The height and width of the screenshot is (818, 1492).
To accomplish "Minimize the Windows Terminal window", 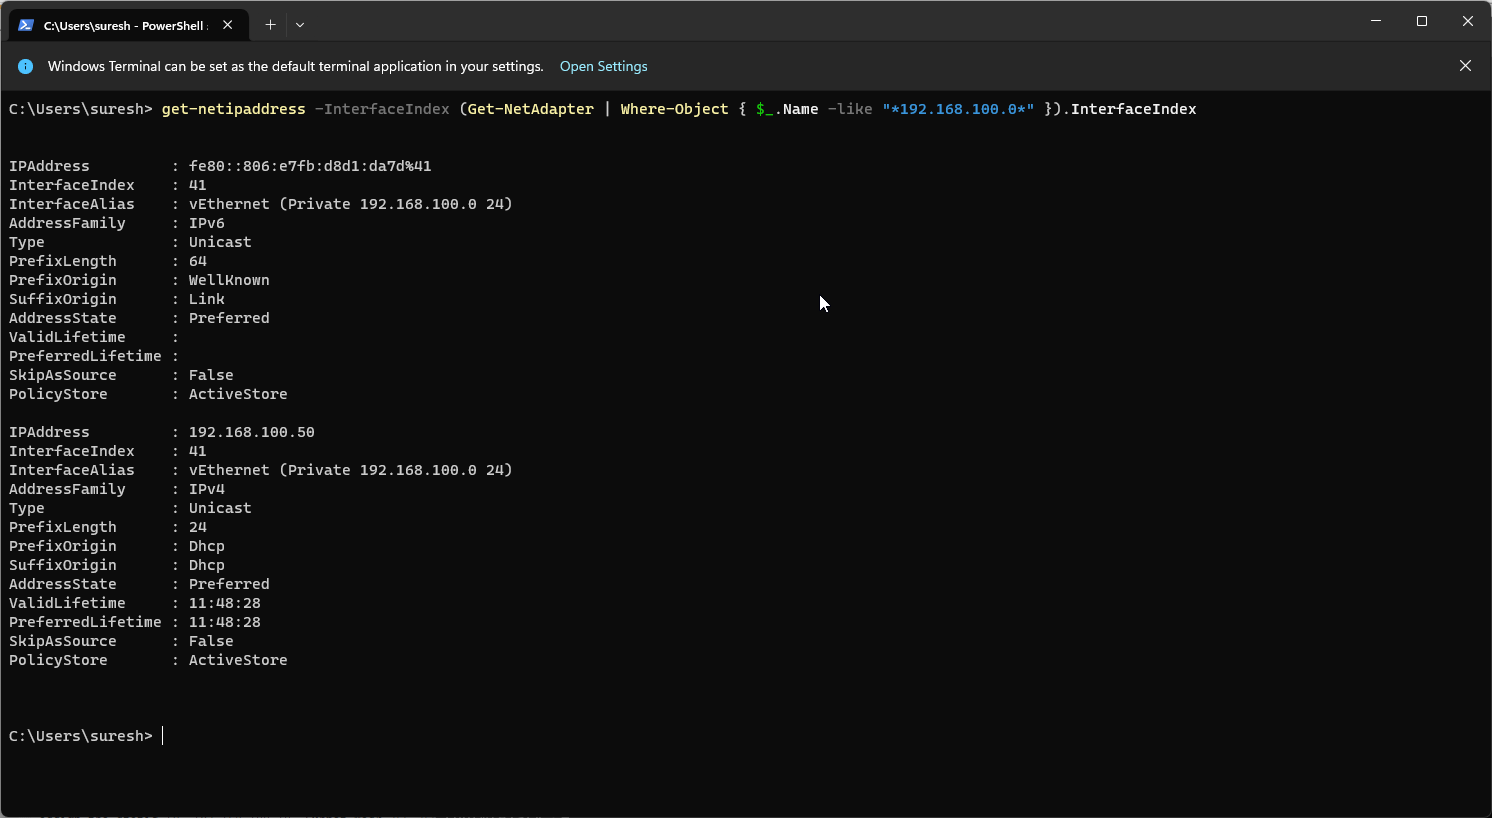I will (1376, 21).
